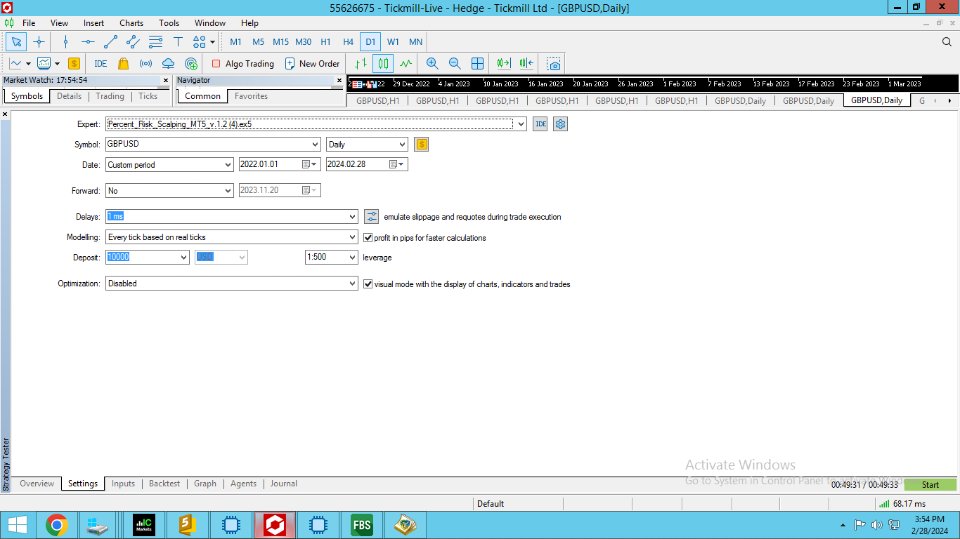
Task: Expand the Optimization dropdown
Action: (x=352, y=284)
